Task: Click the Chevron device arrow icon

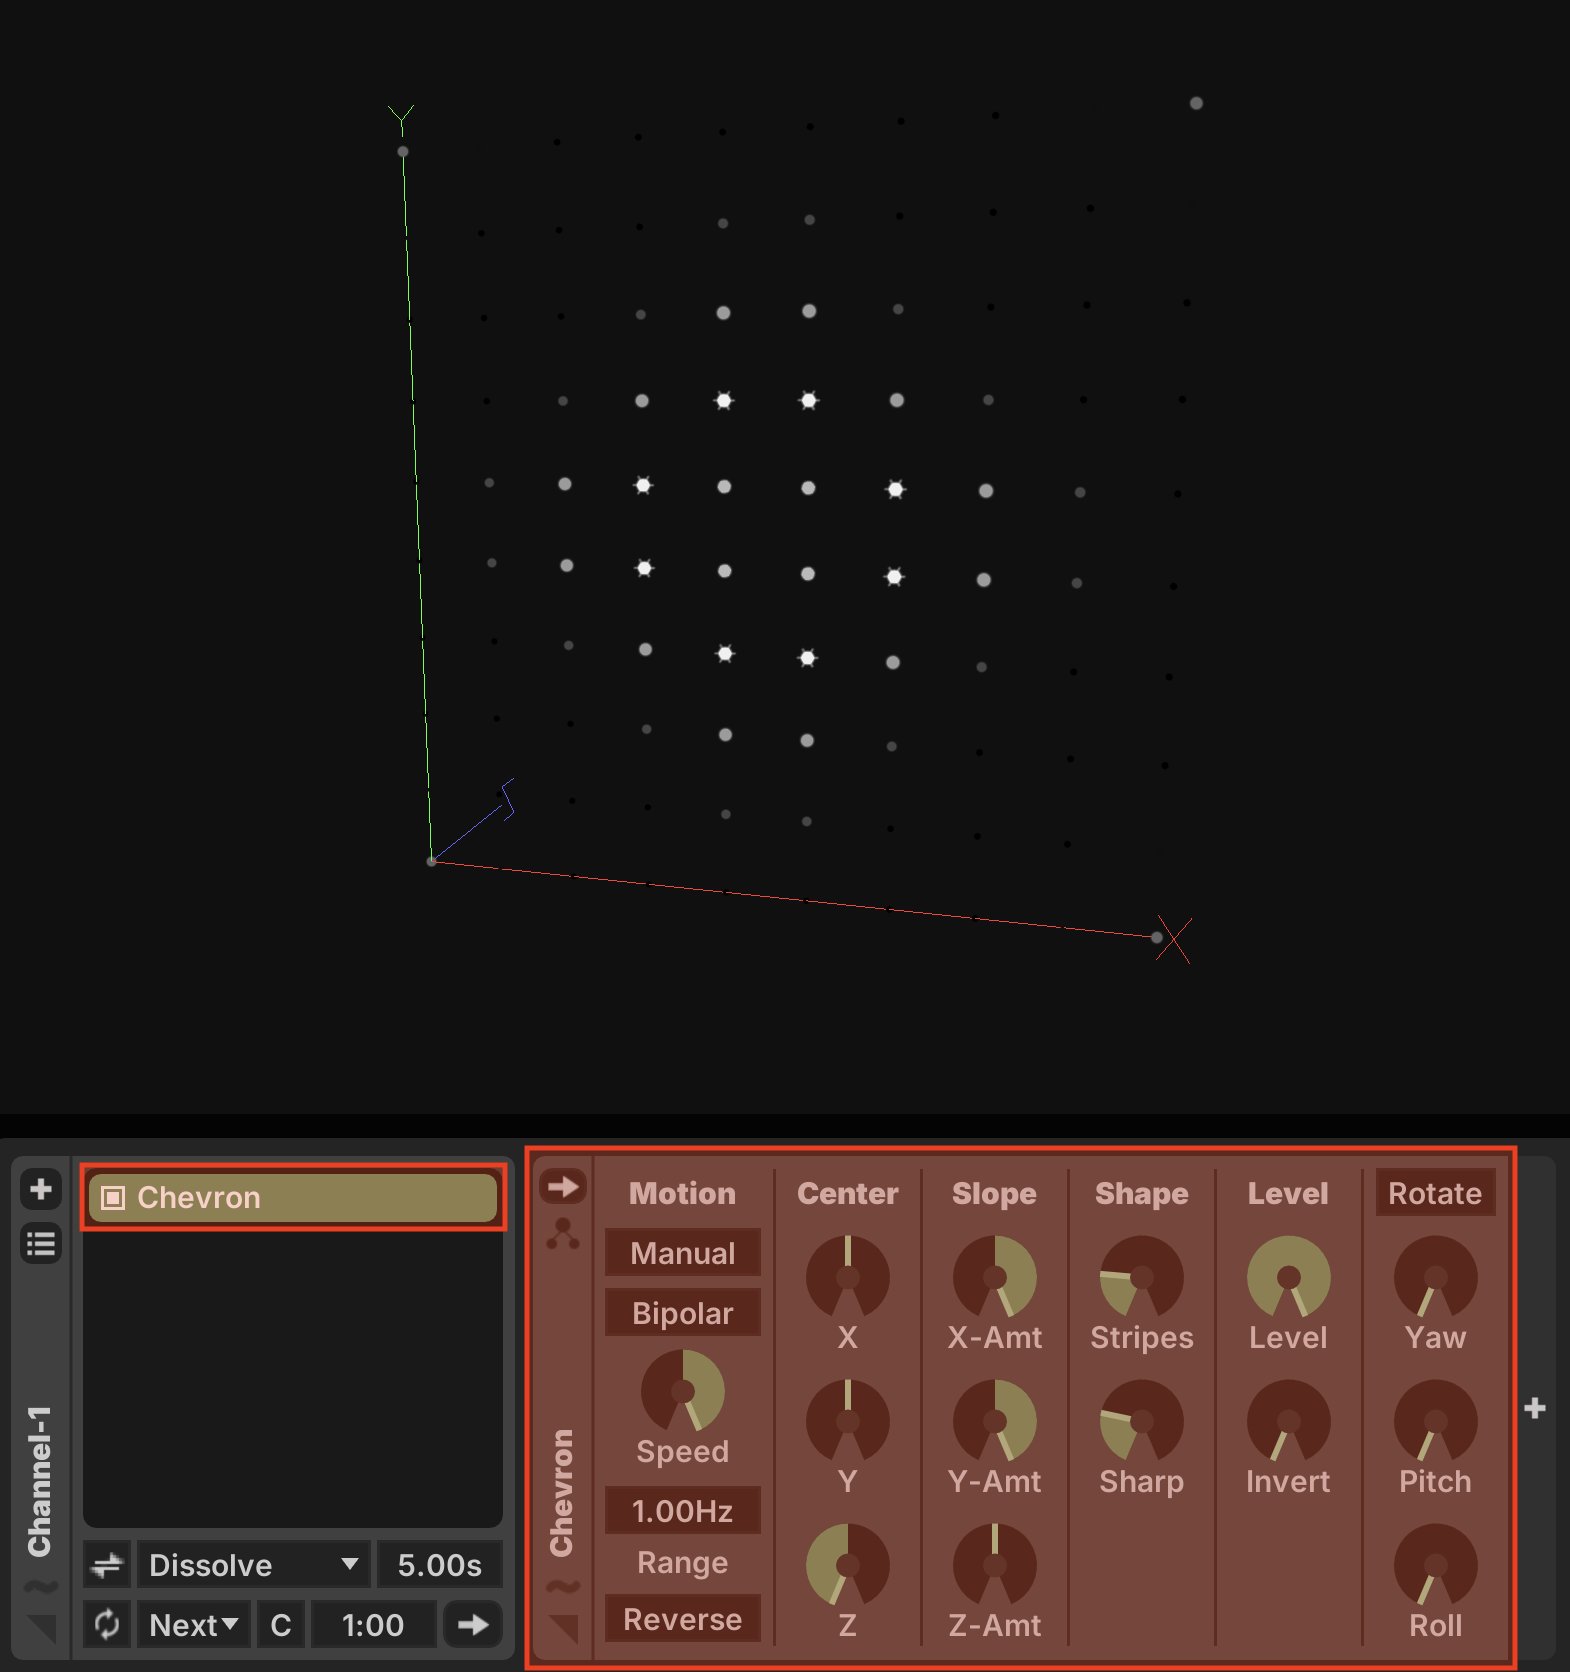Action: pos(563,1187)
